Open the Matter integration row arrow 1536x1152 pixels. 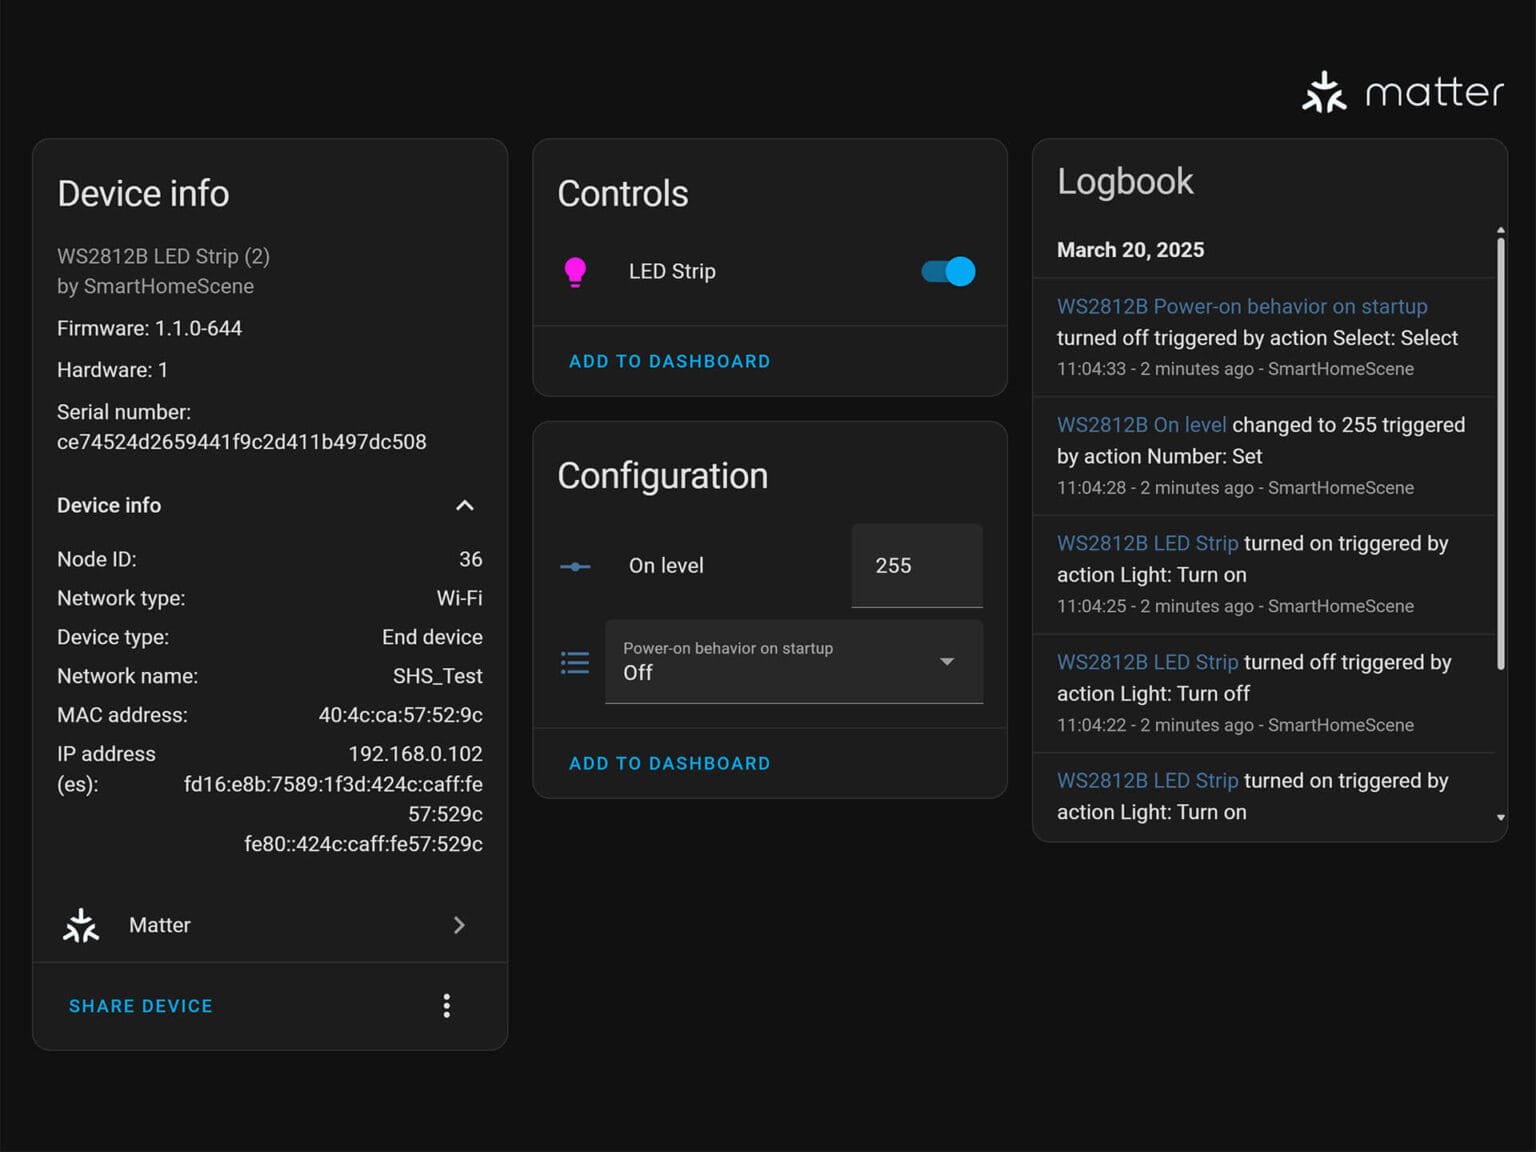pos(459,926)
